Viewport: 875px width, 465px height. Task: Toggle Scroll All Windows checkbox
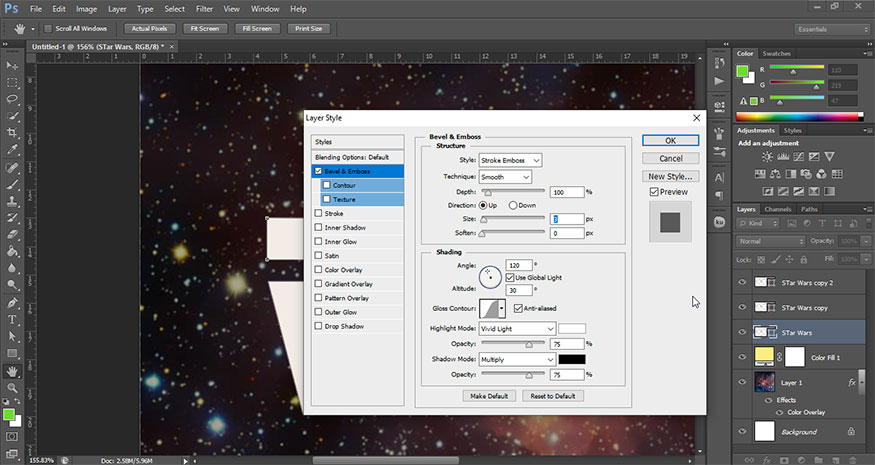coord(48,28)
